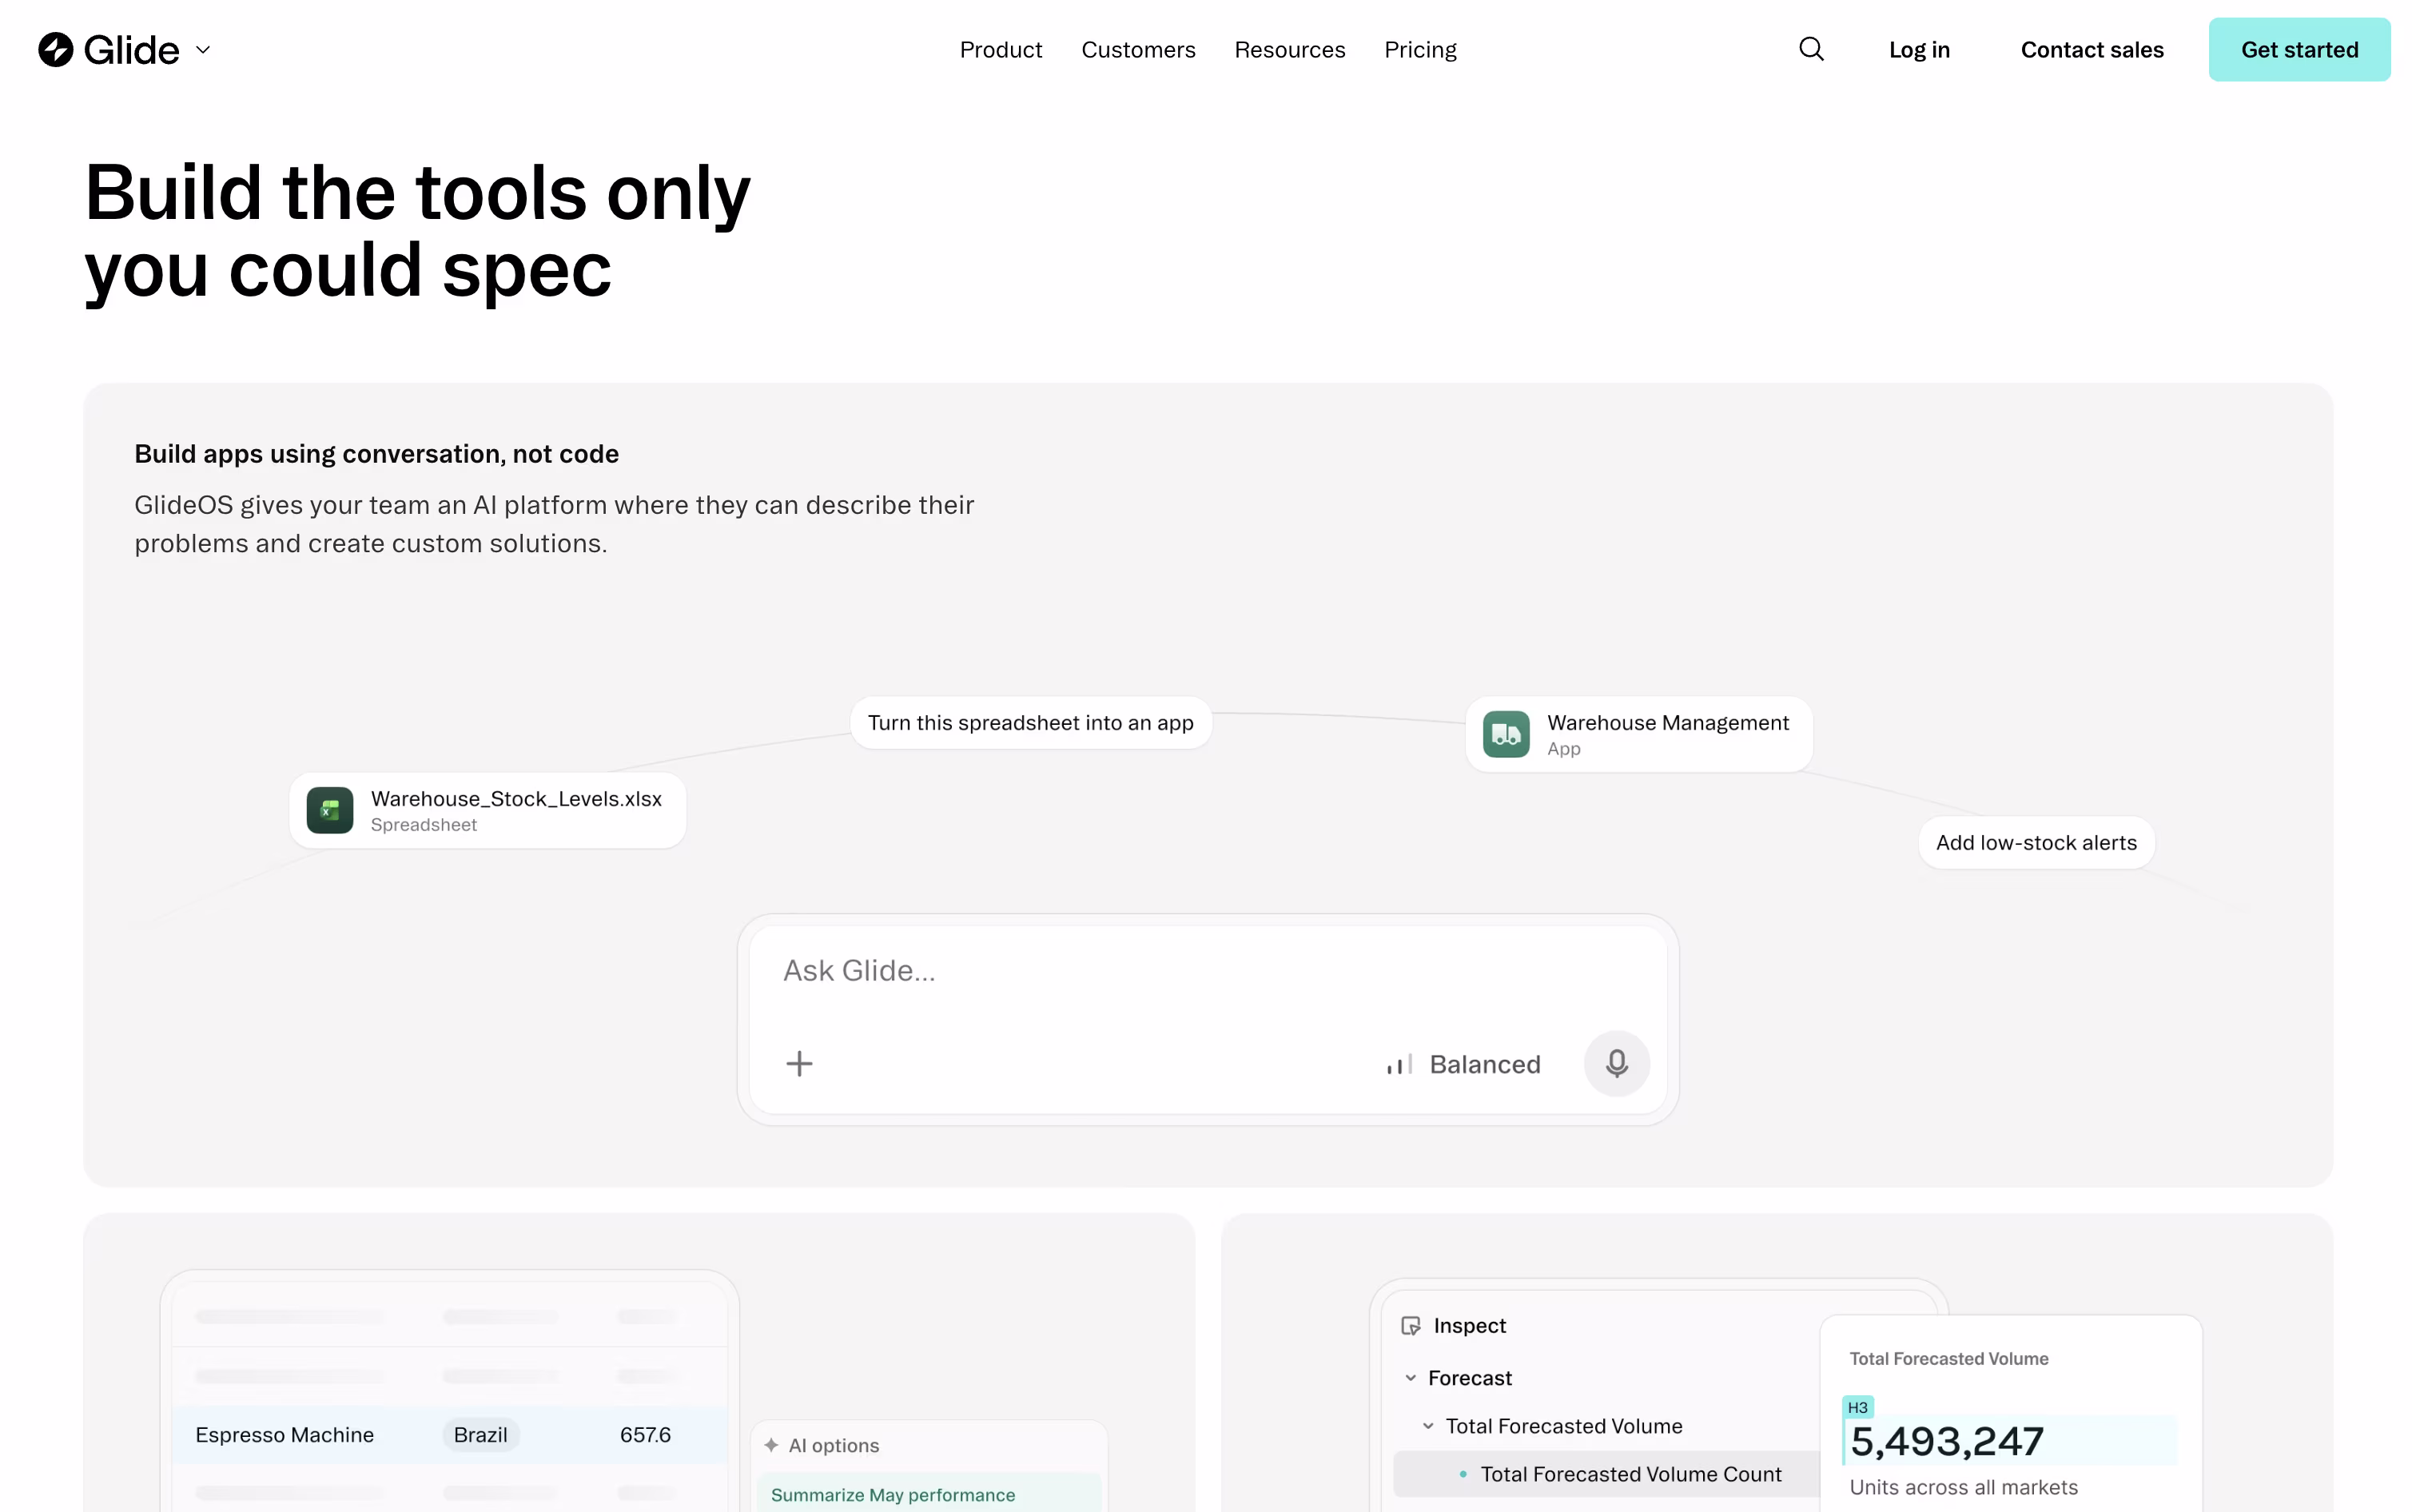
Task: Click the plus attachment icon
Action: coord(798,1064)
